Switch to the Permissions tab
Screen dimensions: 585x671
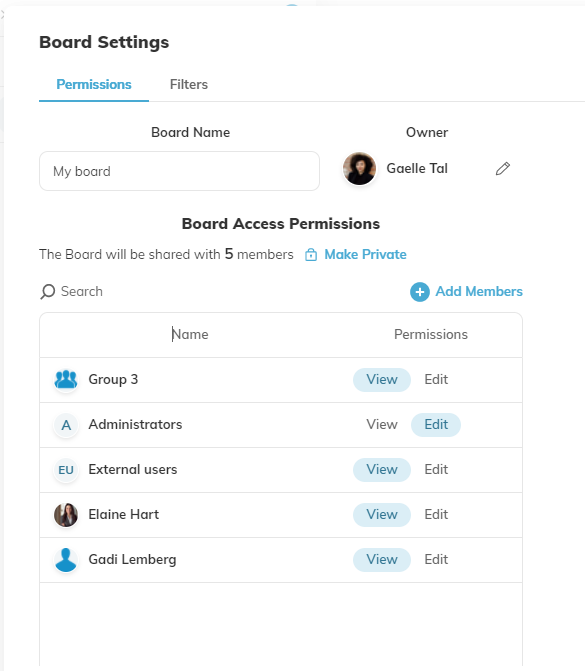[x=94, y=84]
